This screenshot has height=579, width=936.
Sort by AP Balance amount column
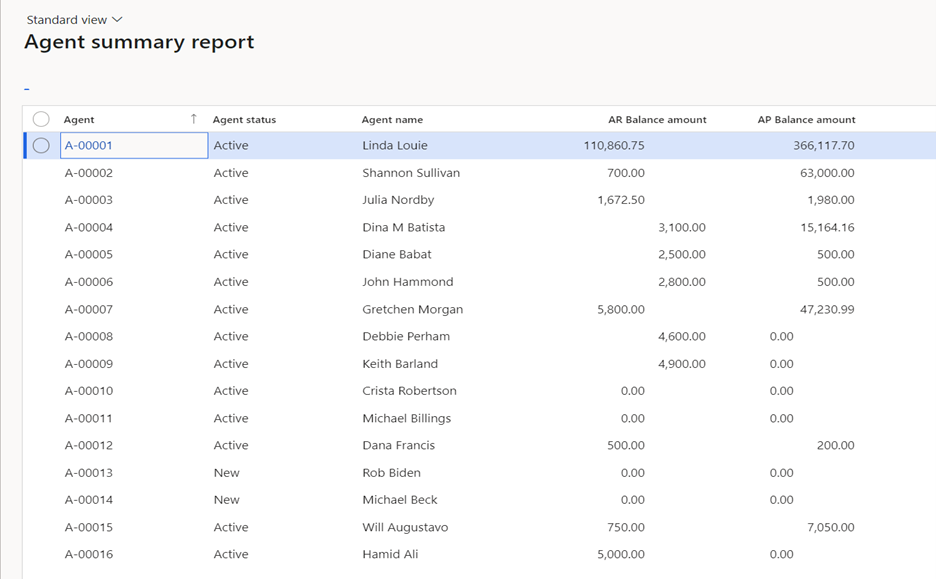click(808, 118)
